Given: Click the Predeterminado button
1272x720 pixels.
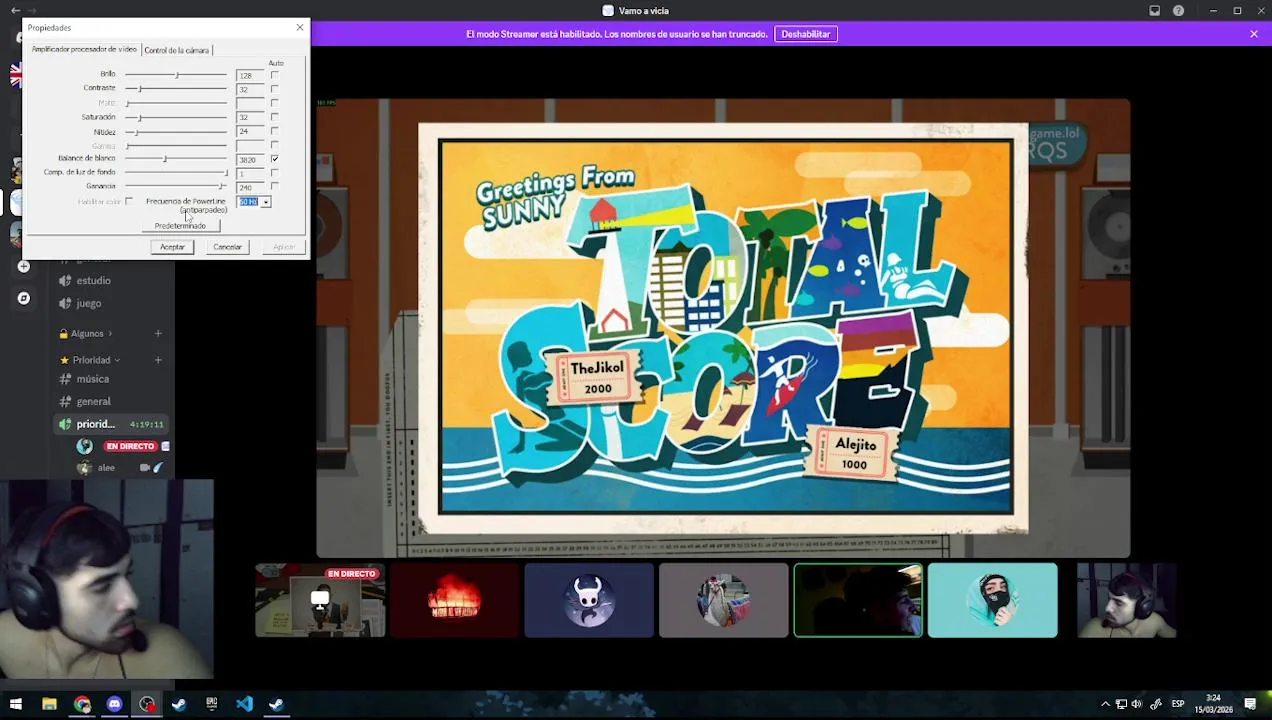Looking at the screenshot, I should tap(180, 226).
